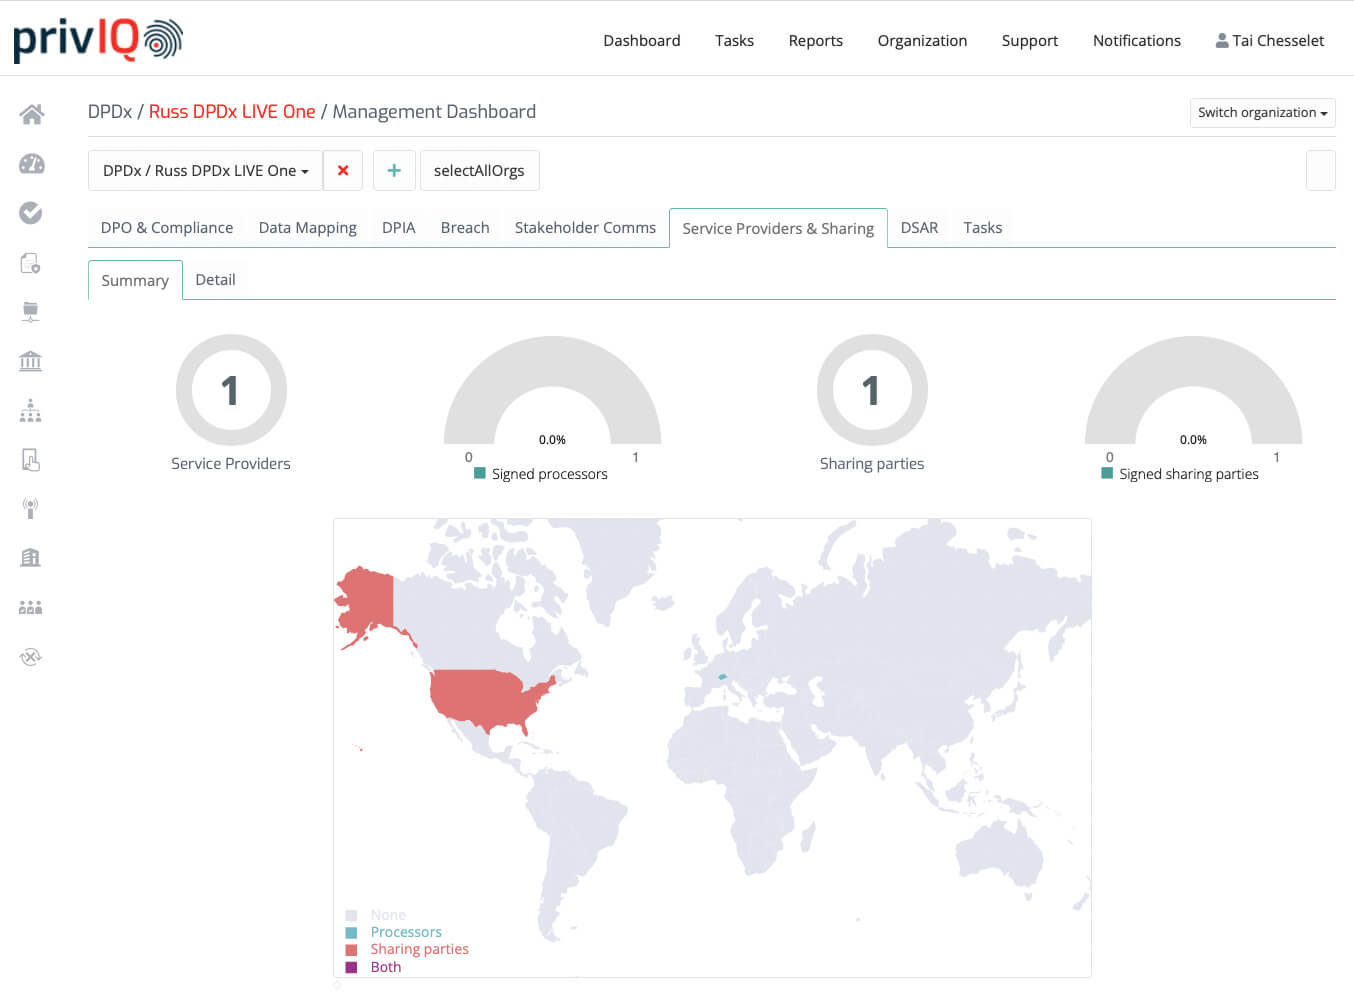Click the teal processor country in Europe
The image size is (1354, 1006).
pyautogui.click(x=722, y=677)
